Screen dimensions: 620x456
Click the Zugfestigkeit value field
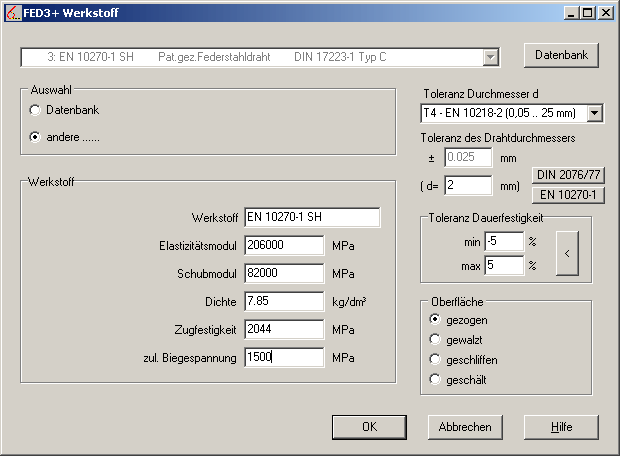(x=284, y=330)
